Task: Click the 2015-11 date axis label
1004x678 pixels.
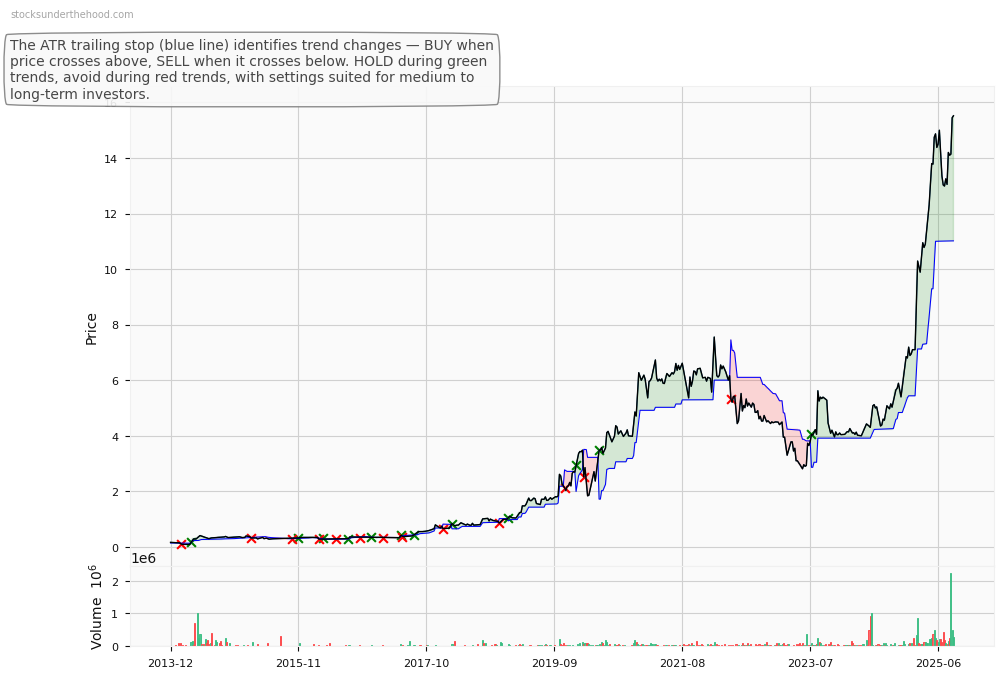Action: click(298, 663)
